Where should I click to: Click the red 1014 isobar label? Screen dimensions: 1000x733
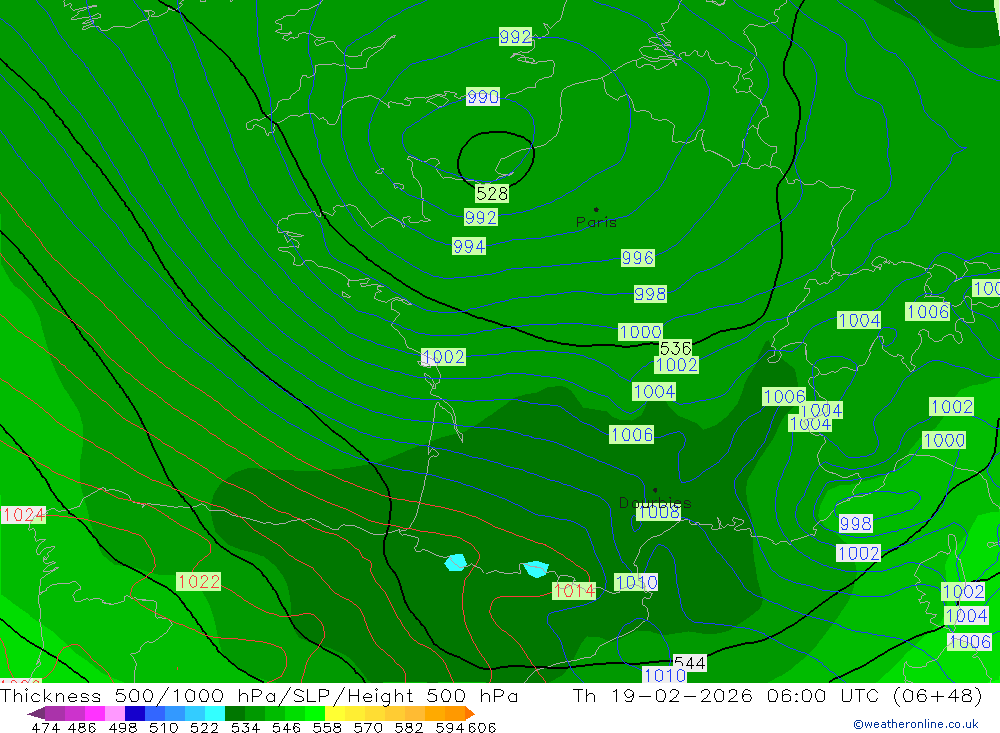coord(574,591)
